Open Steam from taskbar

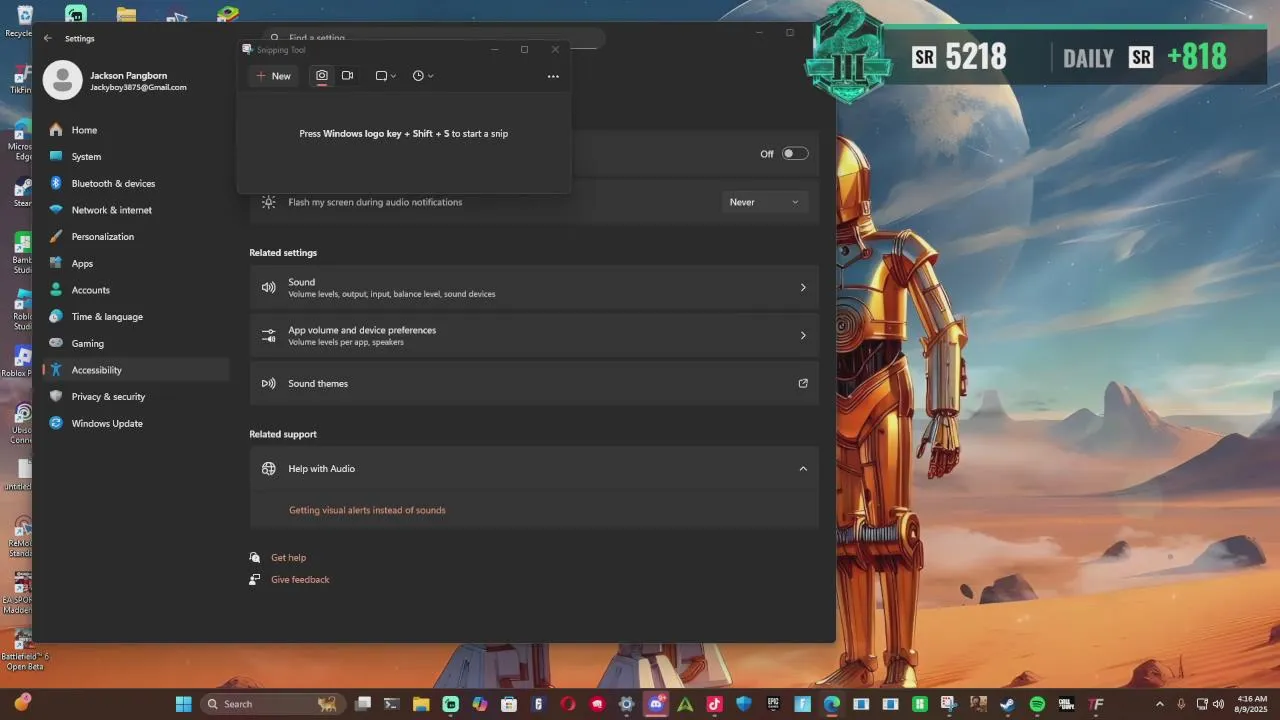pyautogui.click(x=1007, y=704)
